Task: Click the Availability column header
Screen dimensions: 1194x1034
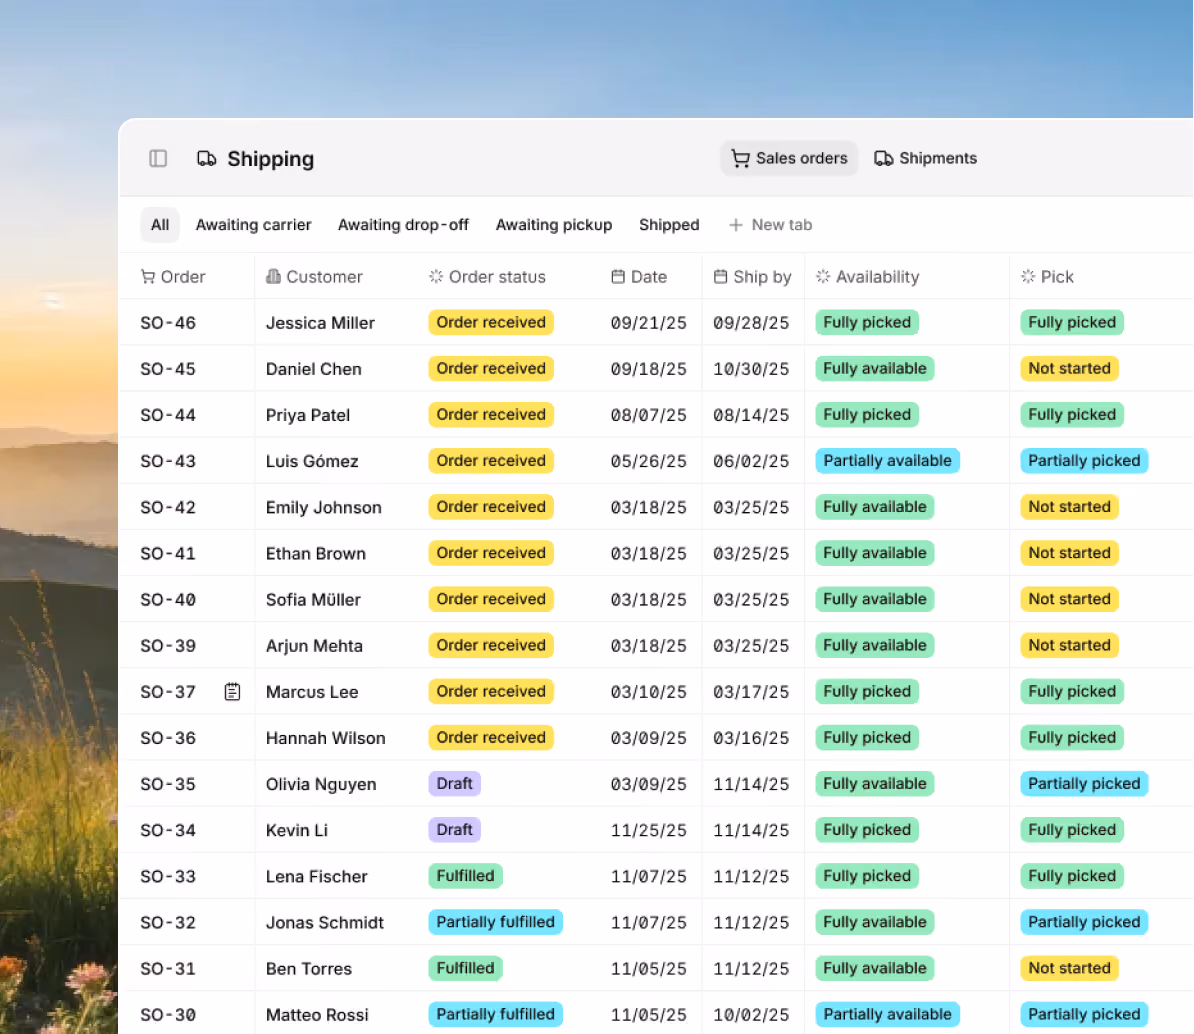Action: [867, 276]
